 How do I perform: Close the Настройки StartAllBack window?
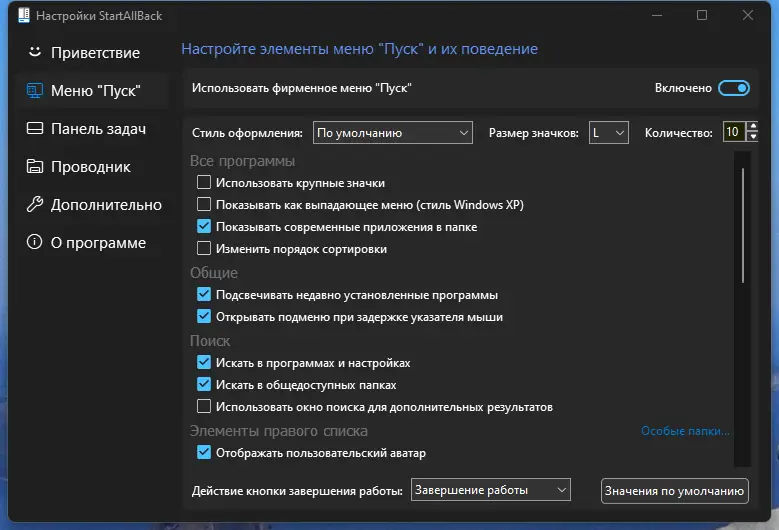(748, 15)
